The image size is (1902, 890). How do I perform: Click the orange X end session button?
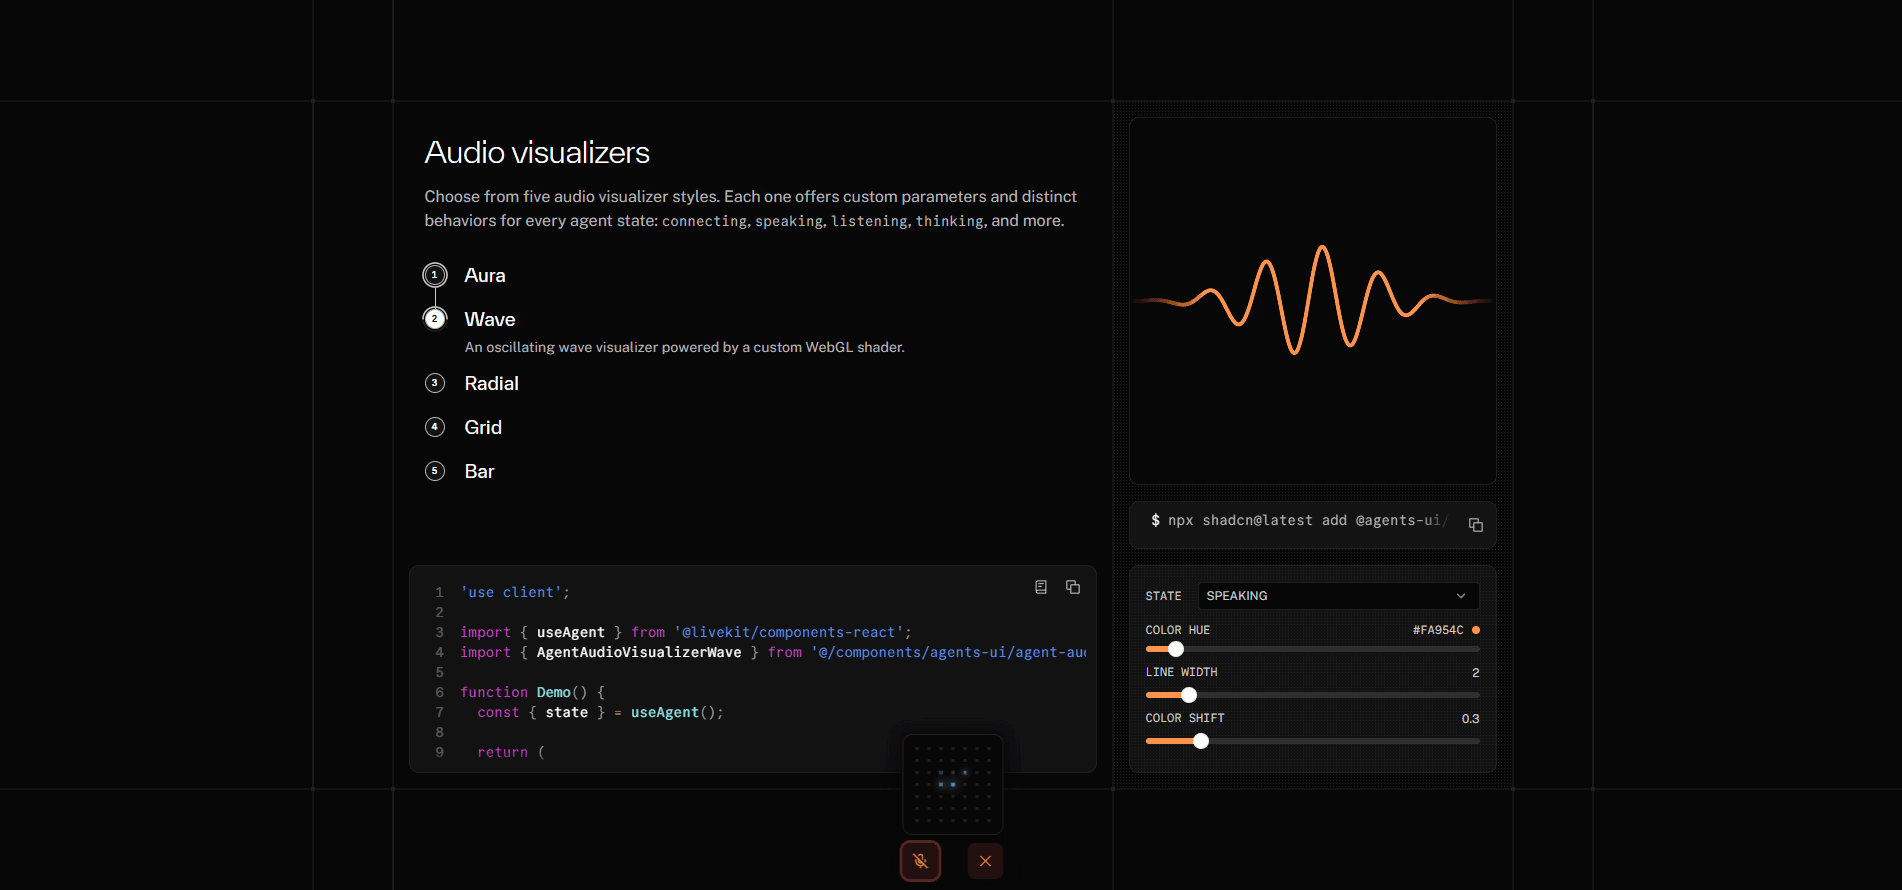coord(985,861)
